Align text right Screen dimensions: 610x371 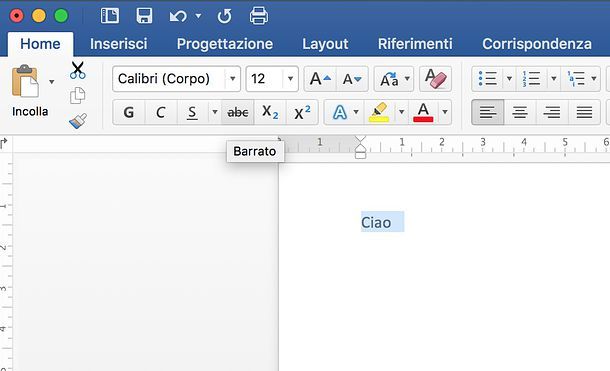tap(552, 112)
